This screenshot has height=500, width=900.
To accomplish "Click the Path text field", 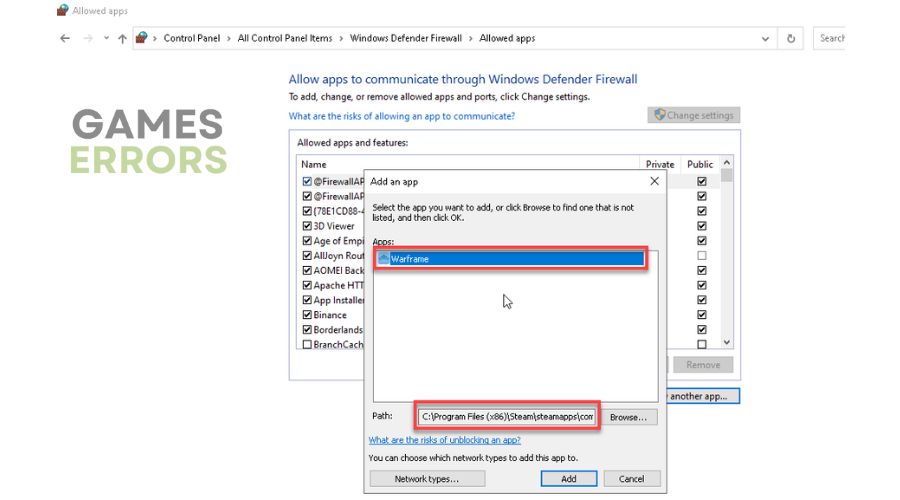I will pos(507,417).
